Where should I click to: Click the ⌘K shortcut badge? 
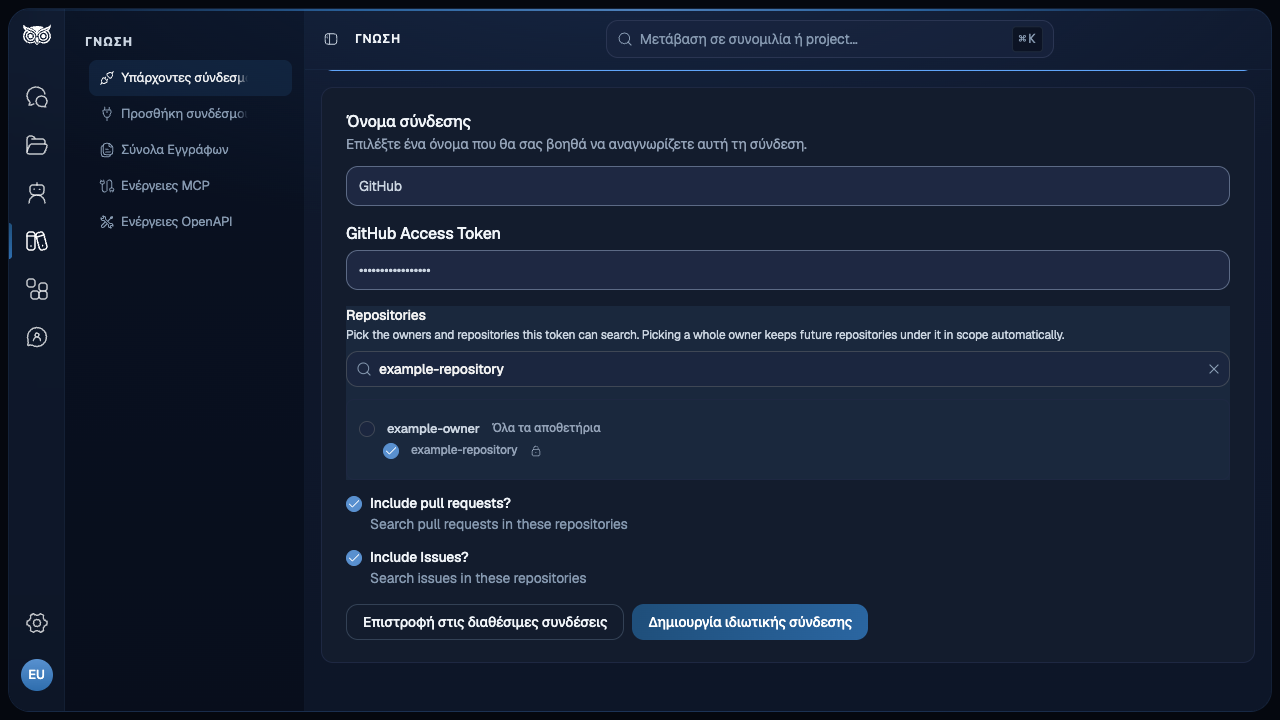(x=1027, y=39)
